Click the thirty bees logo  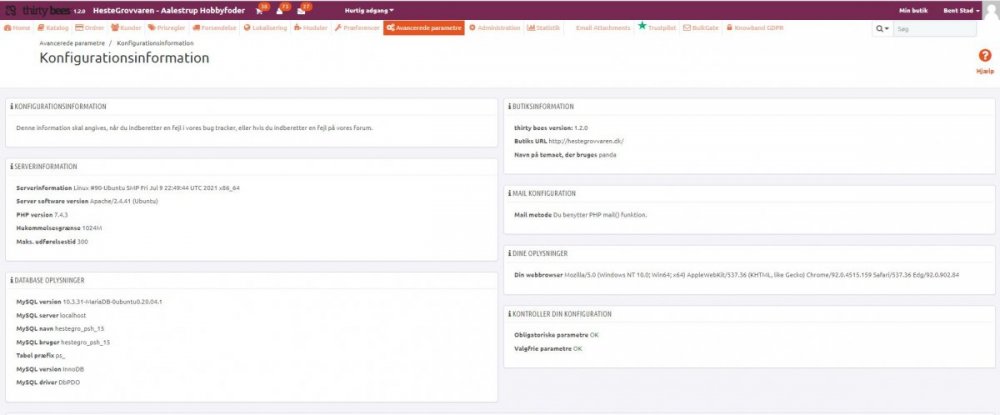point(38,9)
